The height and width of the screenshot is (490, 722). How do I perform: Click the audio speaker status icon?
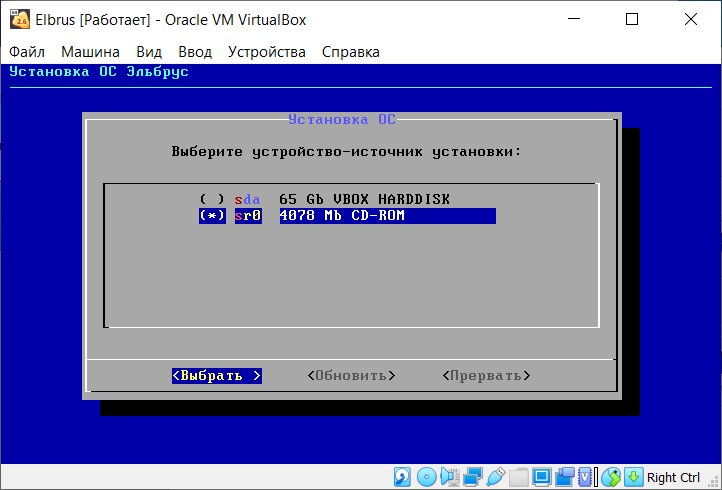tap(450, 477)
